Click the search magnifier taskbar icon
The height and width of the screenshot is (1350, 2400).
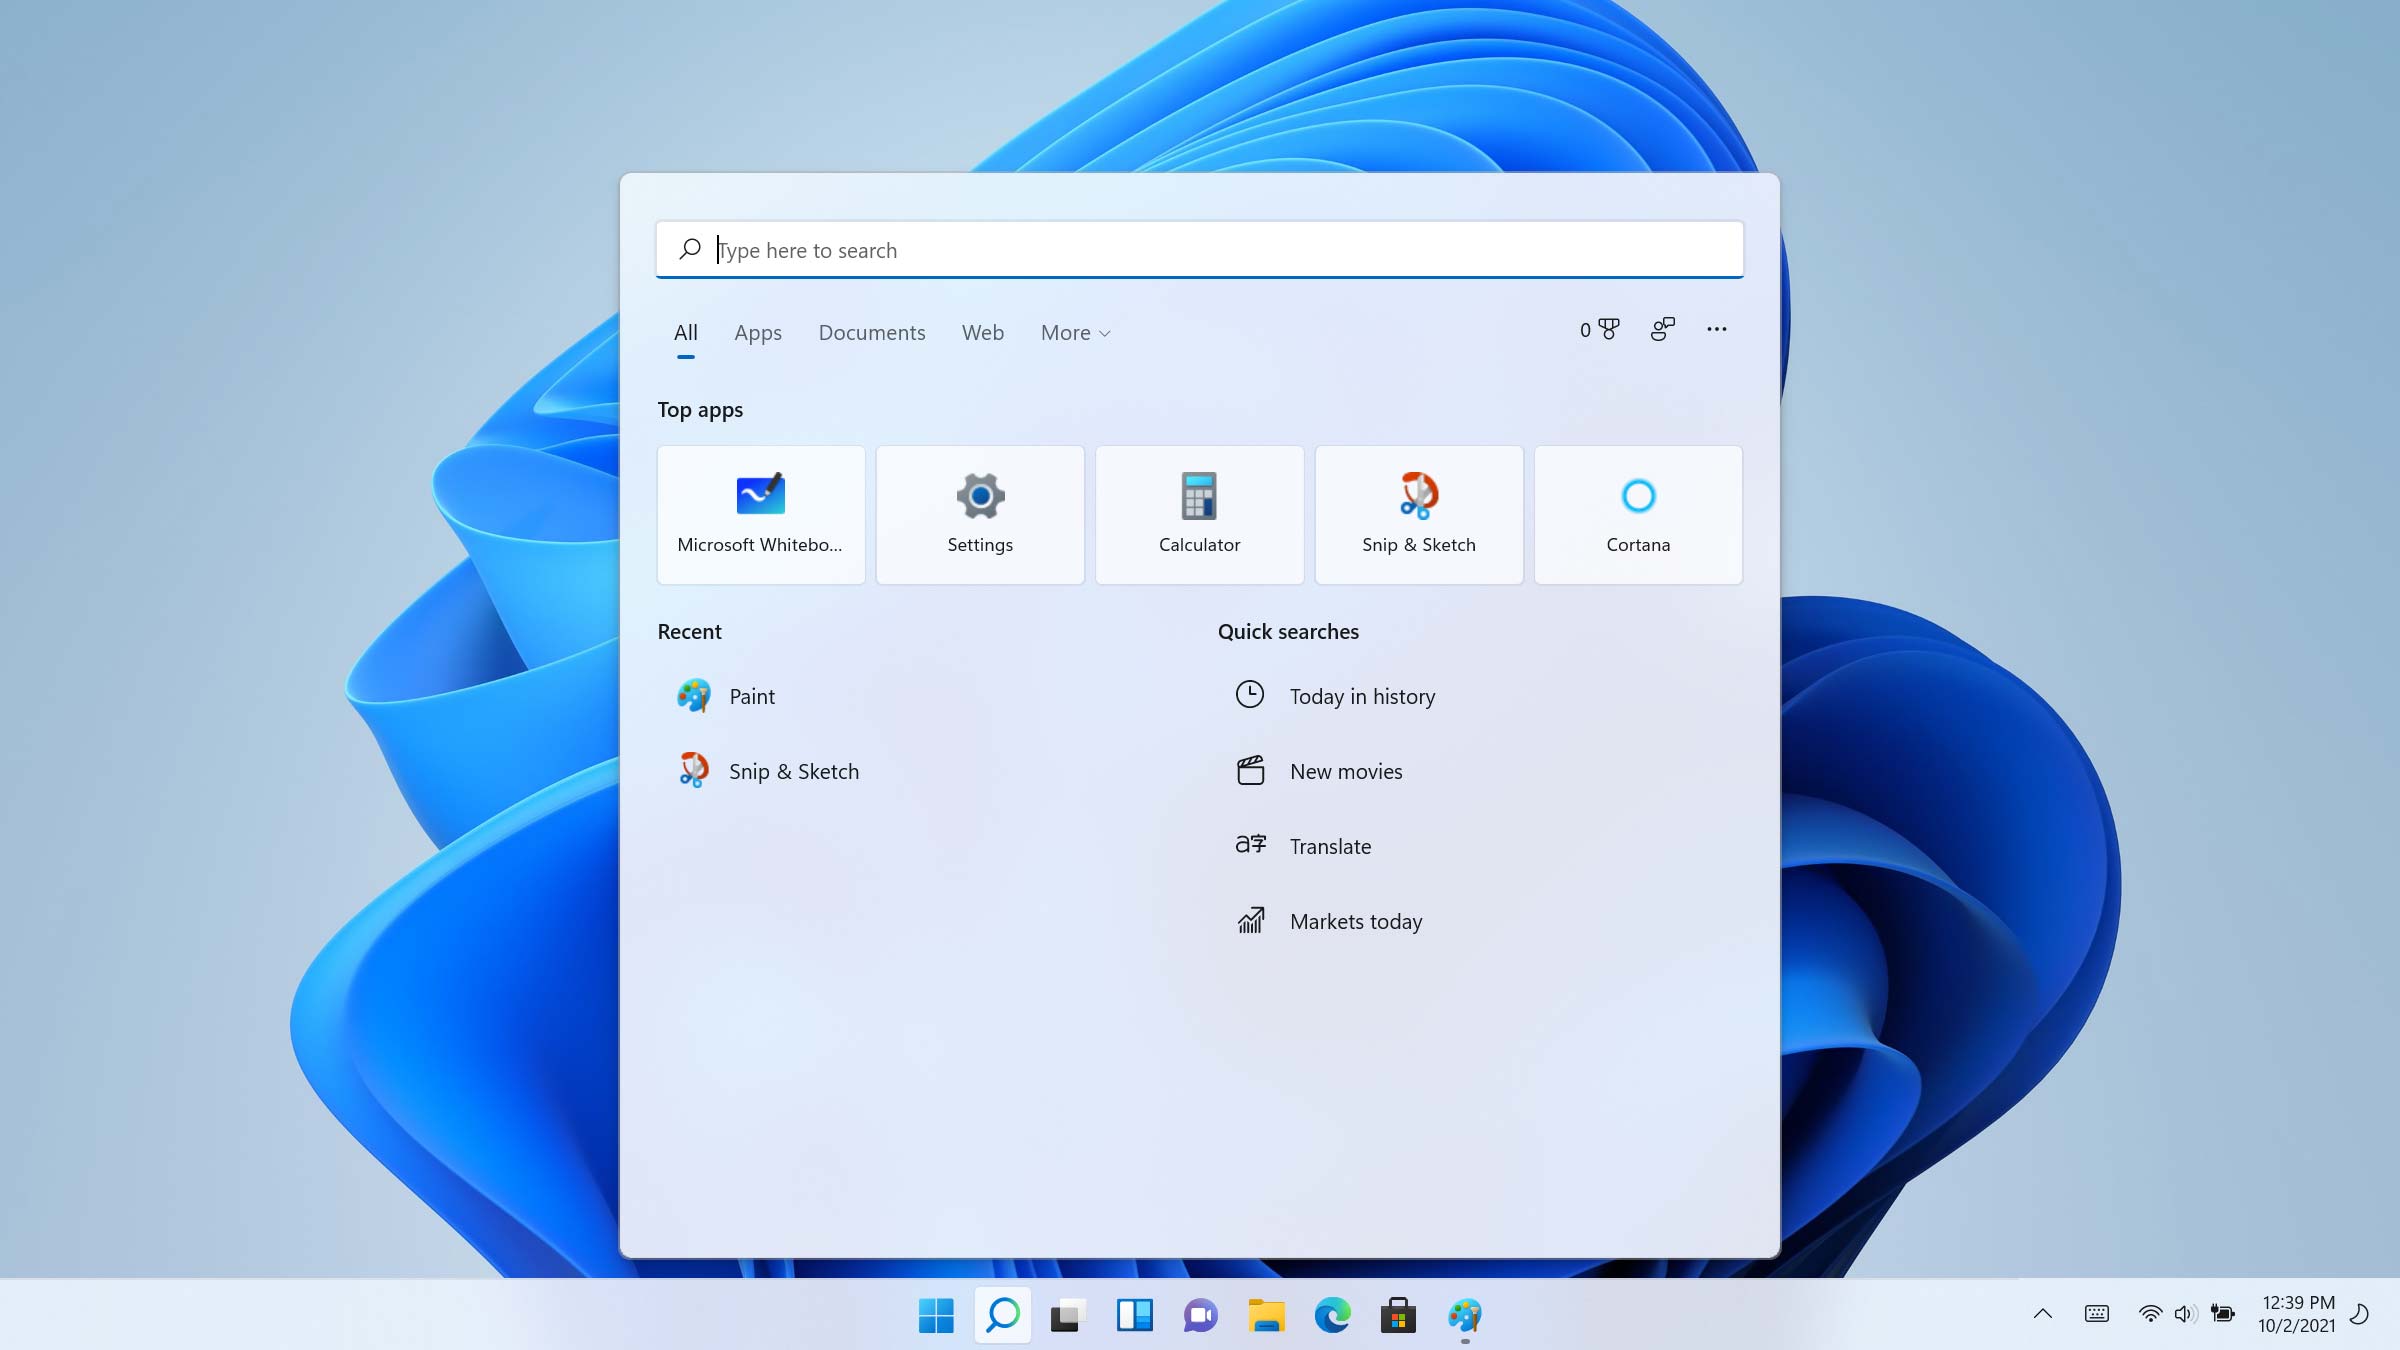pos(1002,1315)
